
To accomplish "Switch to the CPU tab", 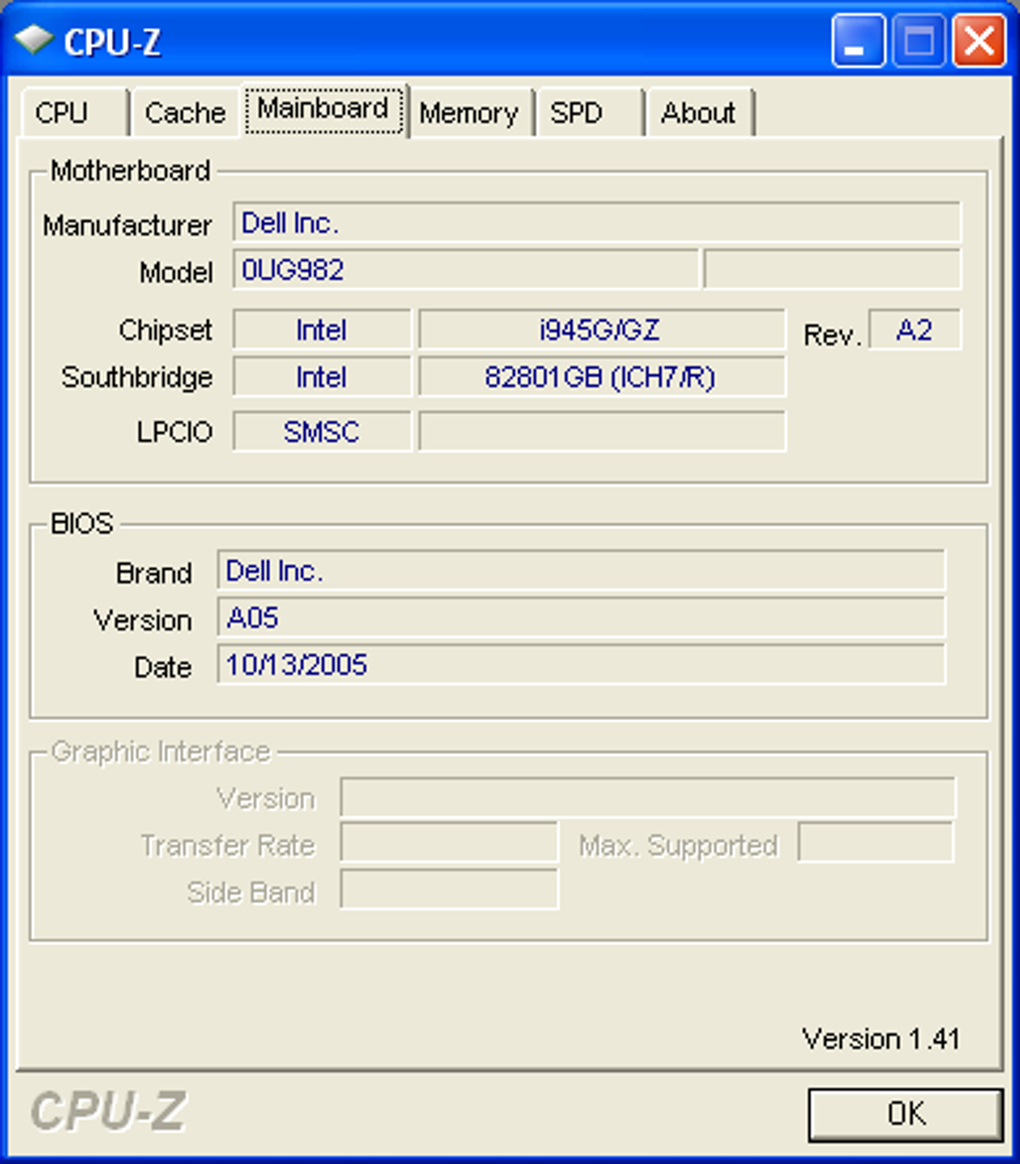I will pyautogui.click(x=74, y=113).
